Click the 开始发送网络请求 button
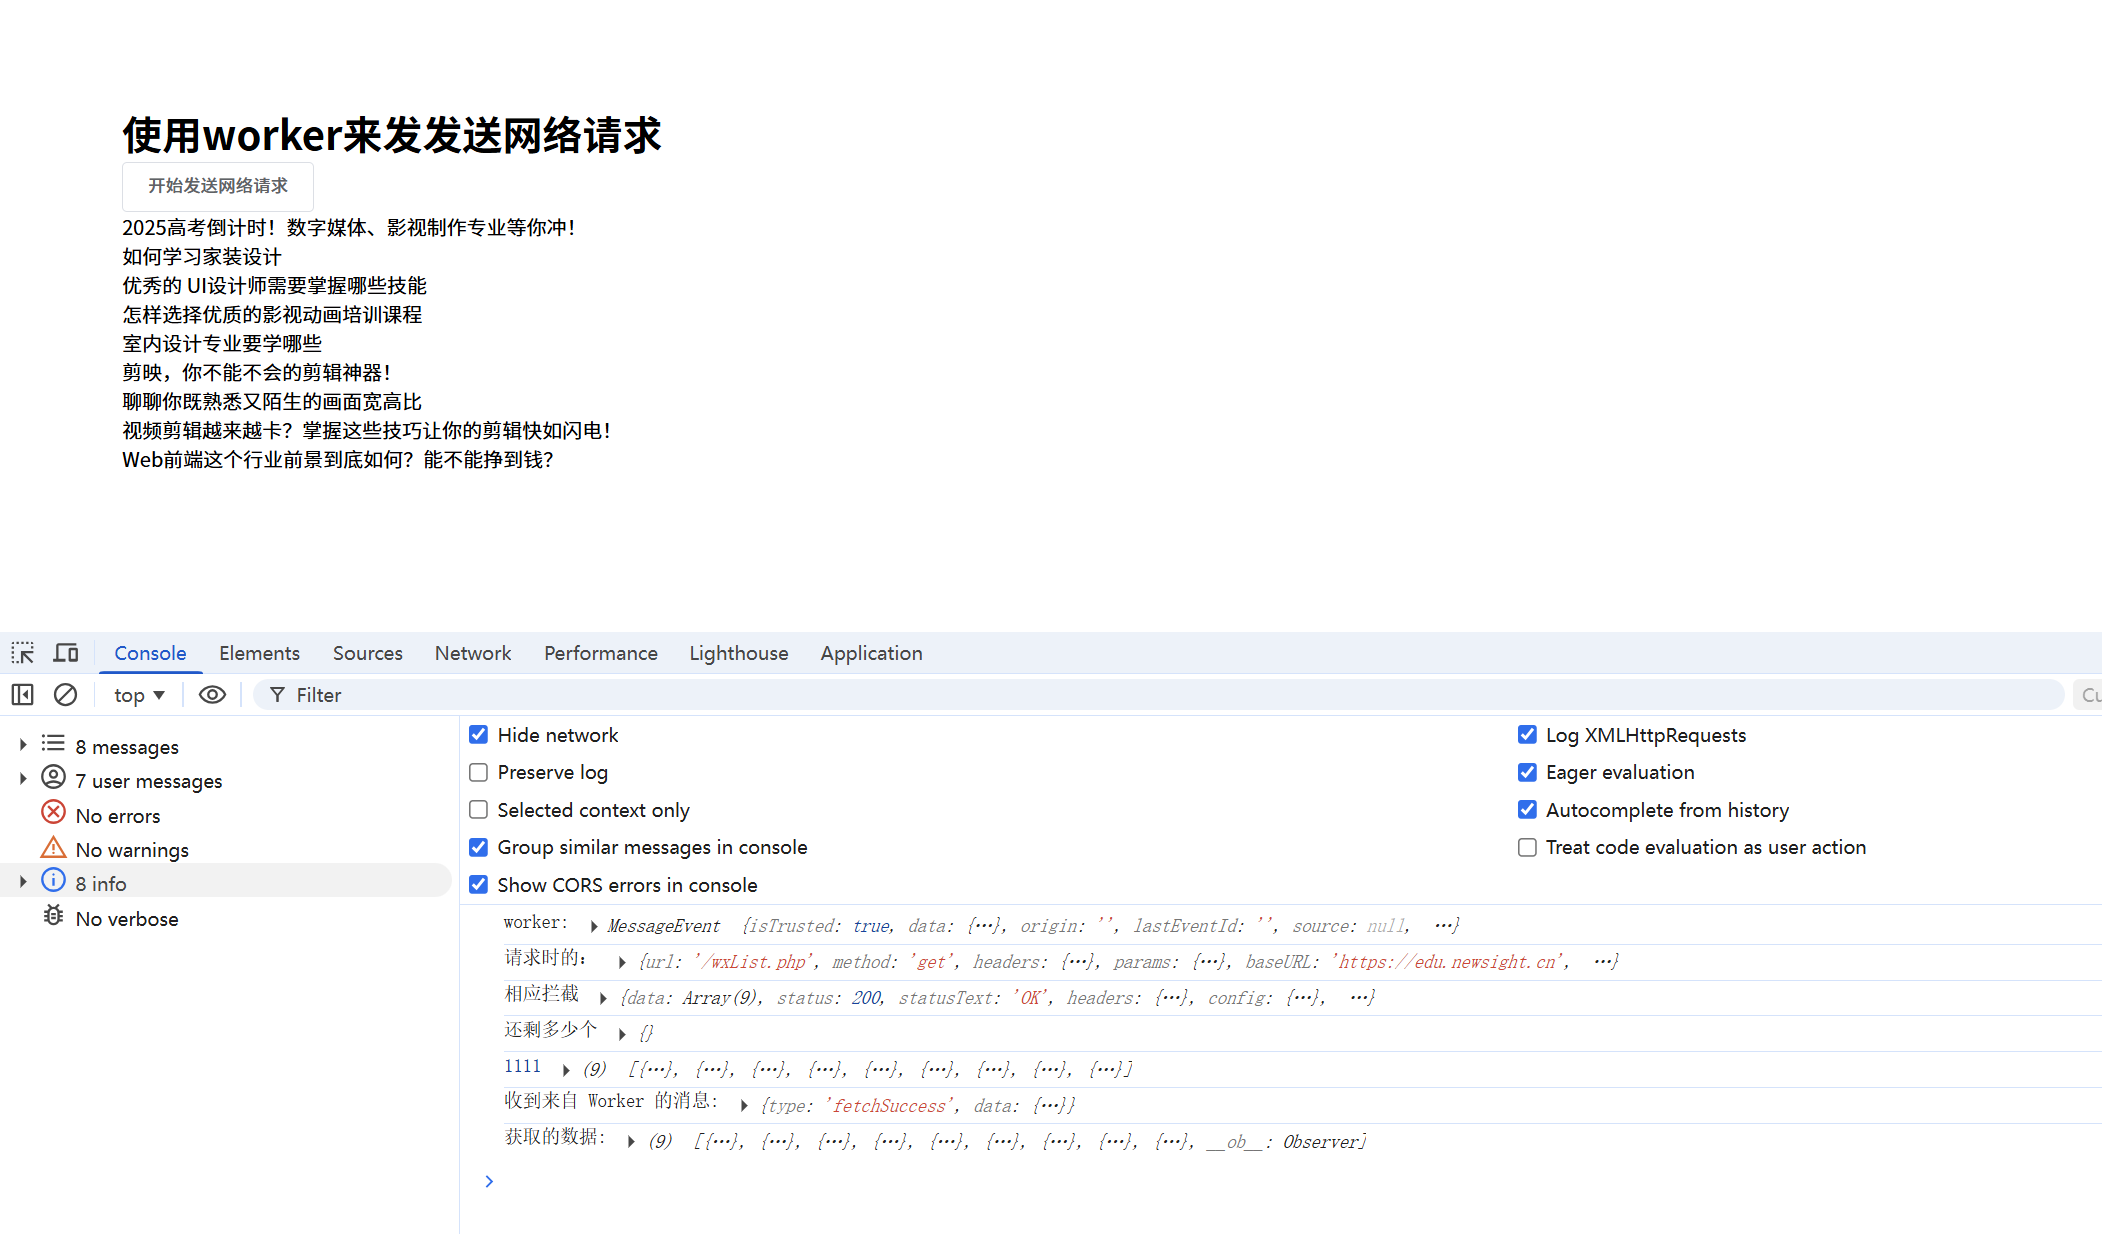This screenshot has height=1234, width=2102. pos(218,186)
